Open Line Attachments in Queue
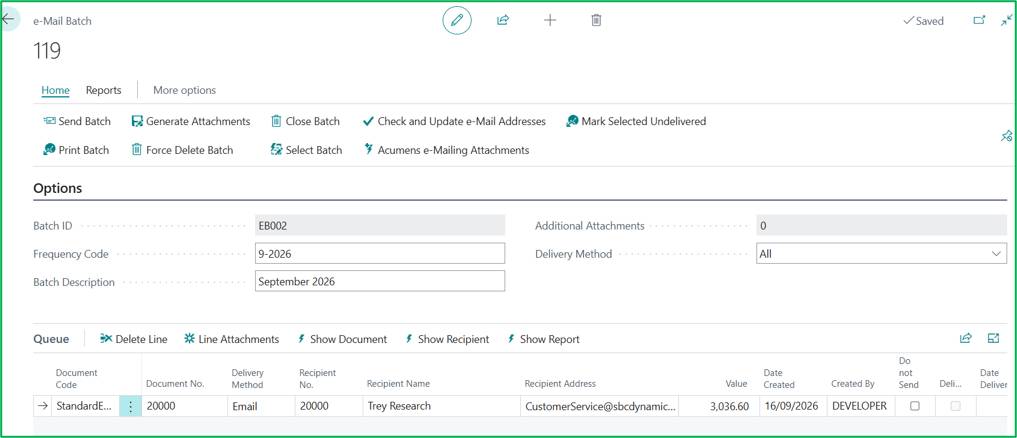Screen dimensions: 1017x438 (232, 339)
